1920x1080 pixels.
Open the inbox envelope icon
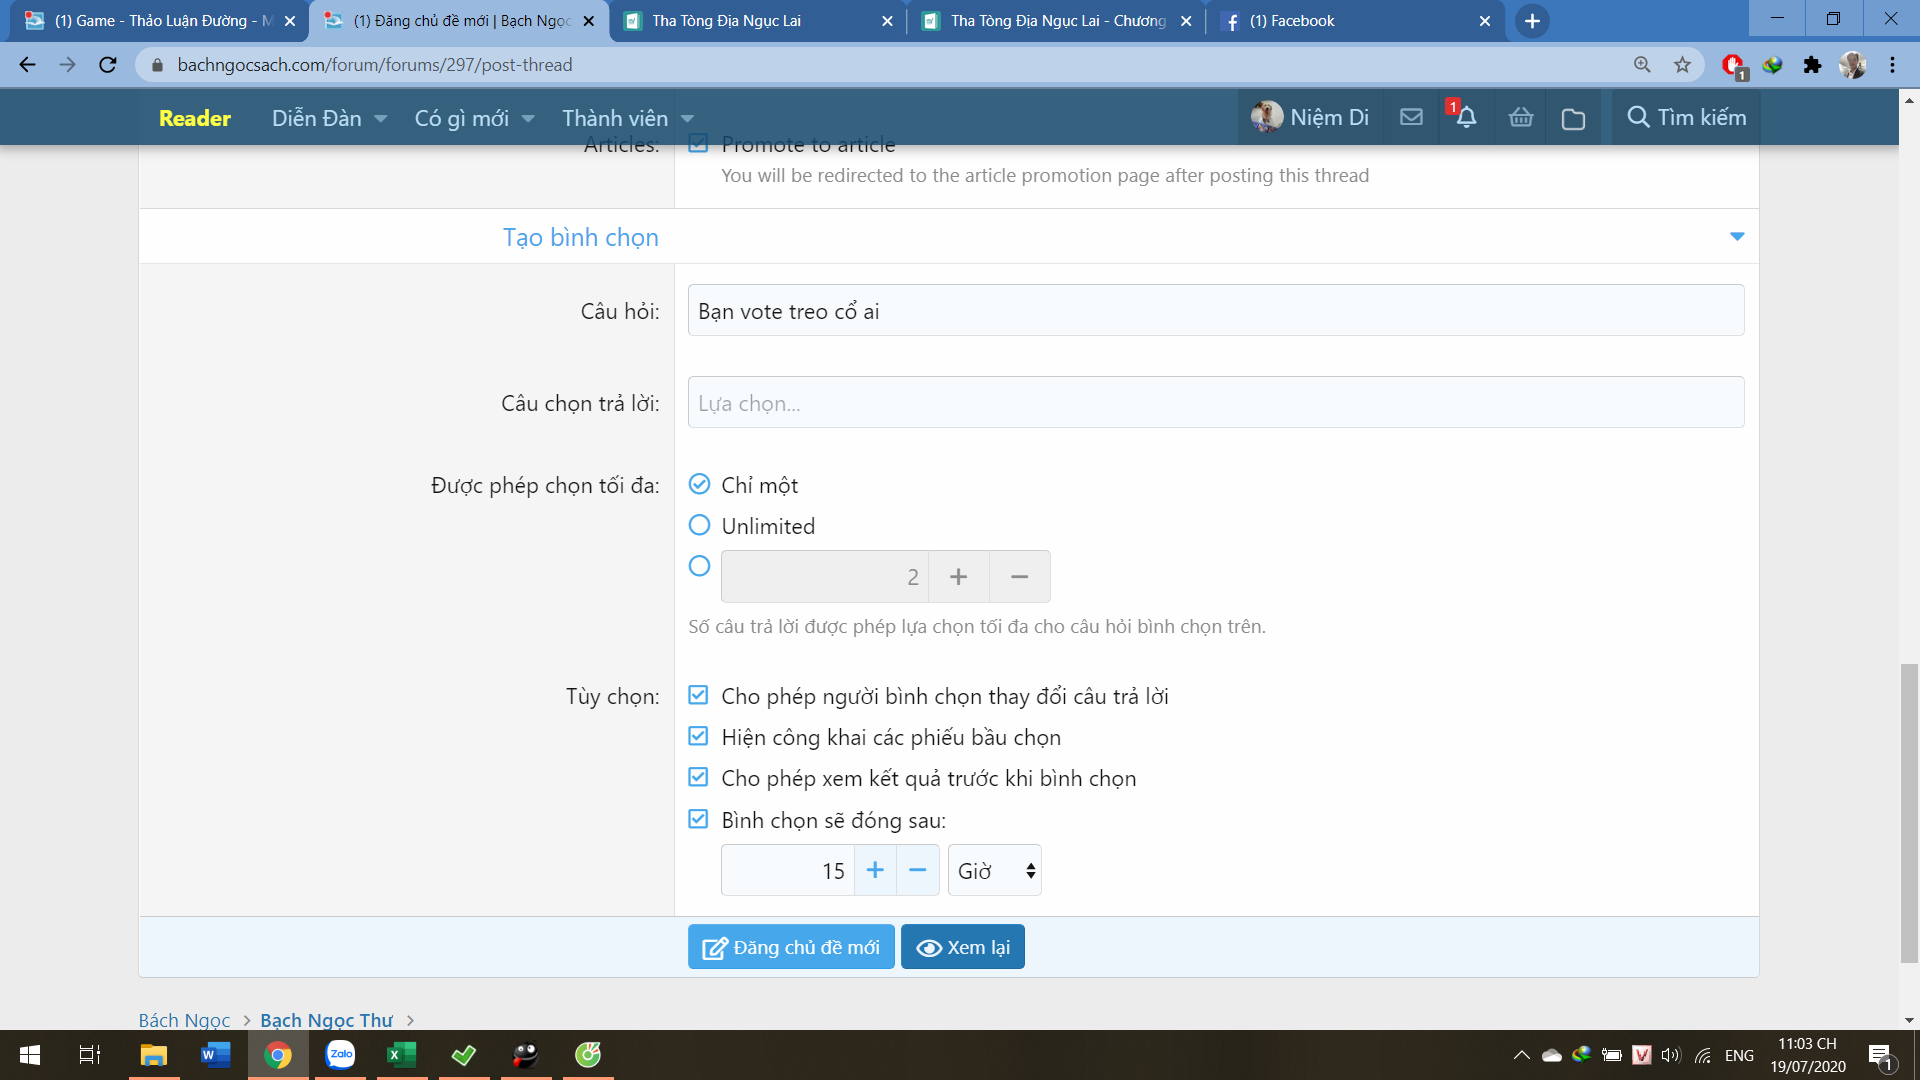(1411, 118)
